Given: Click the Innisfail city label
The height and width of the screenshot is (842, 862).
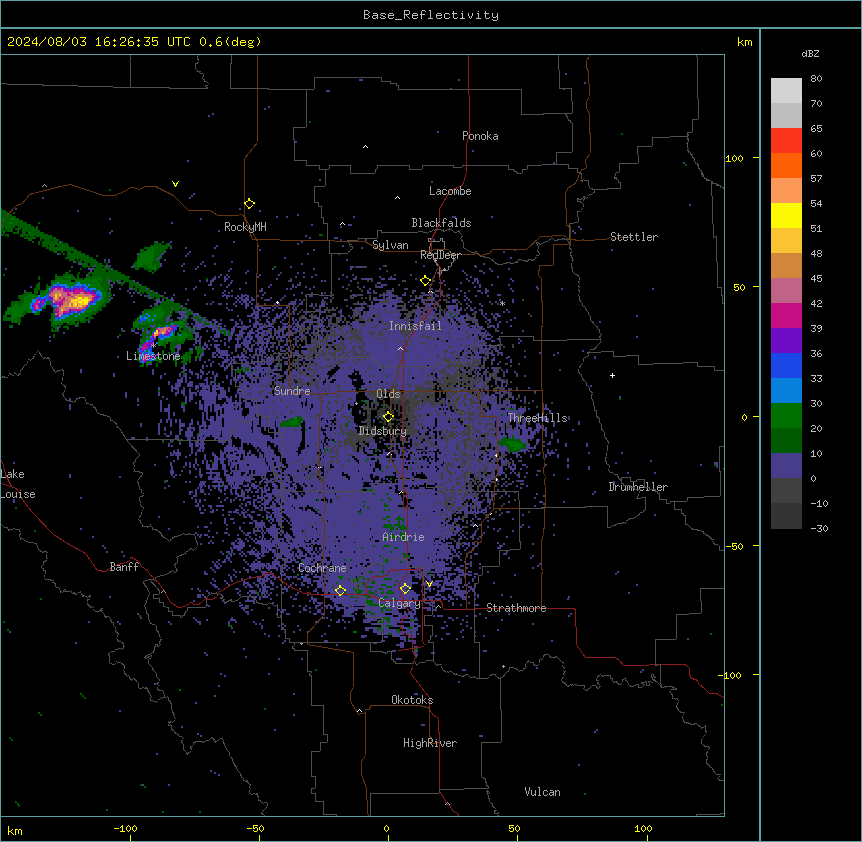Looking at the screenshot, I should [x=415, y=326].
